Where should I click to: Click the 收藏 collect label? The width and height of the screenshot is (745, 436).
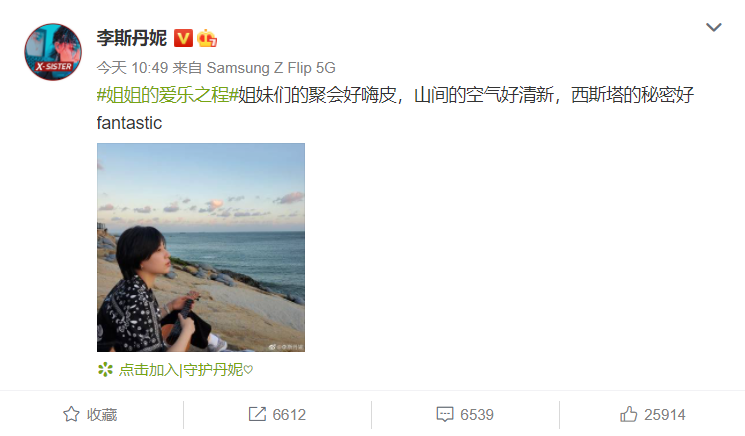click(102, 415)
